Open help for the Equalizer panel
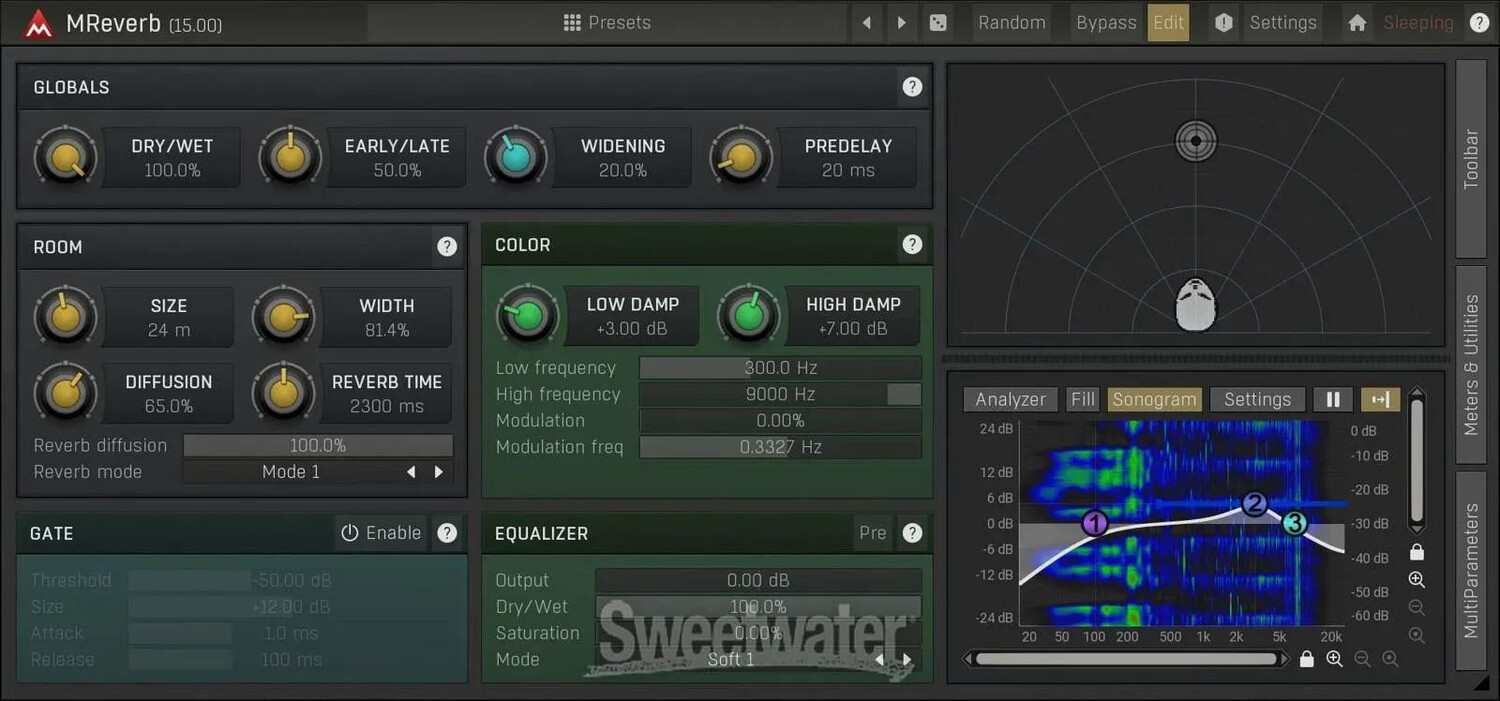 (x=912, y=533)
